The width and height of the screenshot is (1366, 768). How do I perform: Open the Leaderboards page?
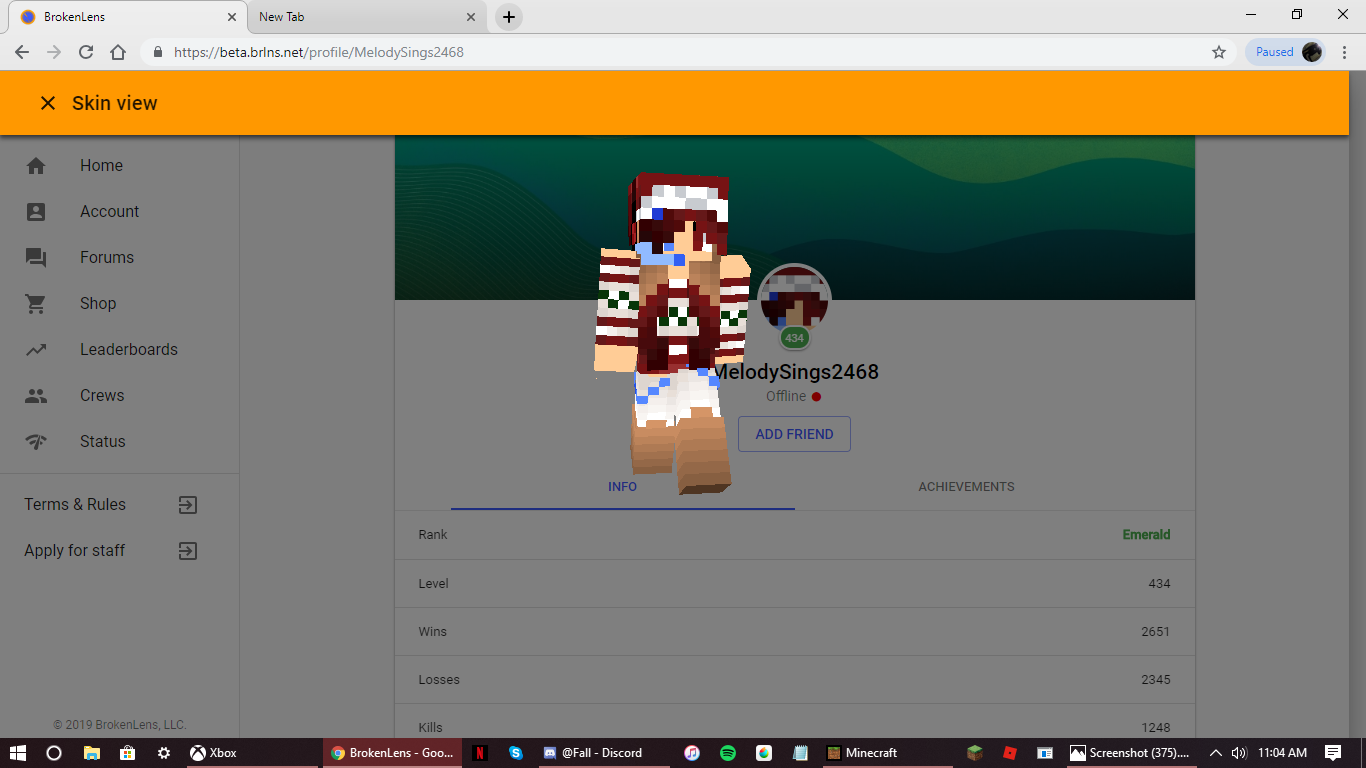point(129,350)
